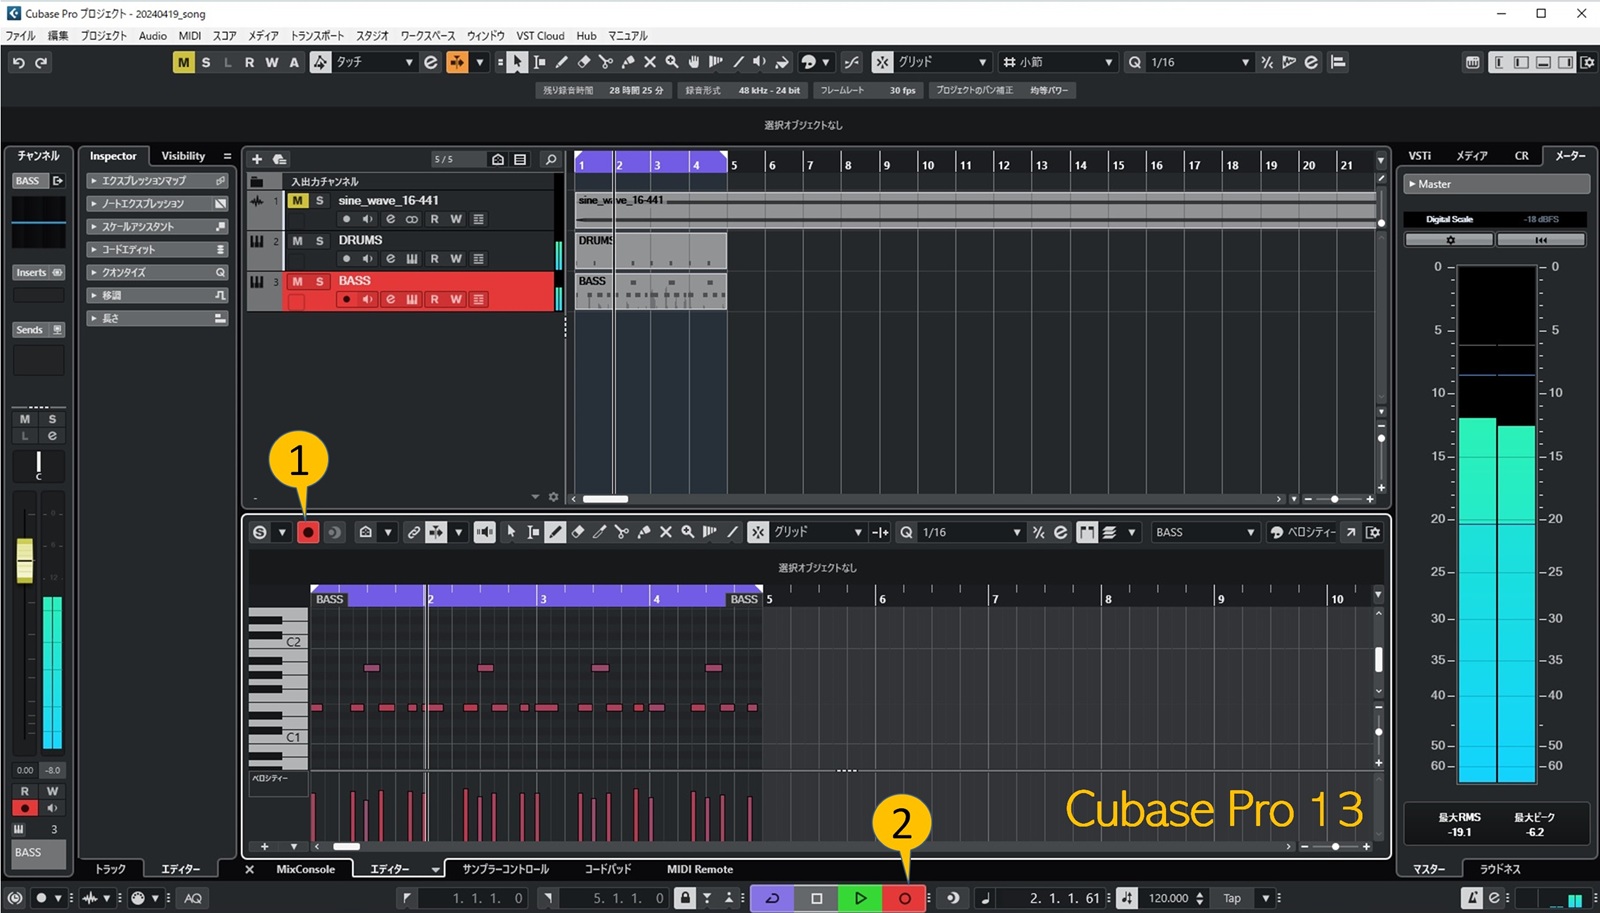Viewport: 1600px width, 913px height.
Task: Open MIDI menu
Action: pyautogui.click(x=190, y=36)
